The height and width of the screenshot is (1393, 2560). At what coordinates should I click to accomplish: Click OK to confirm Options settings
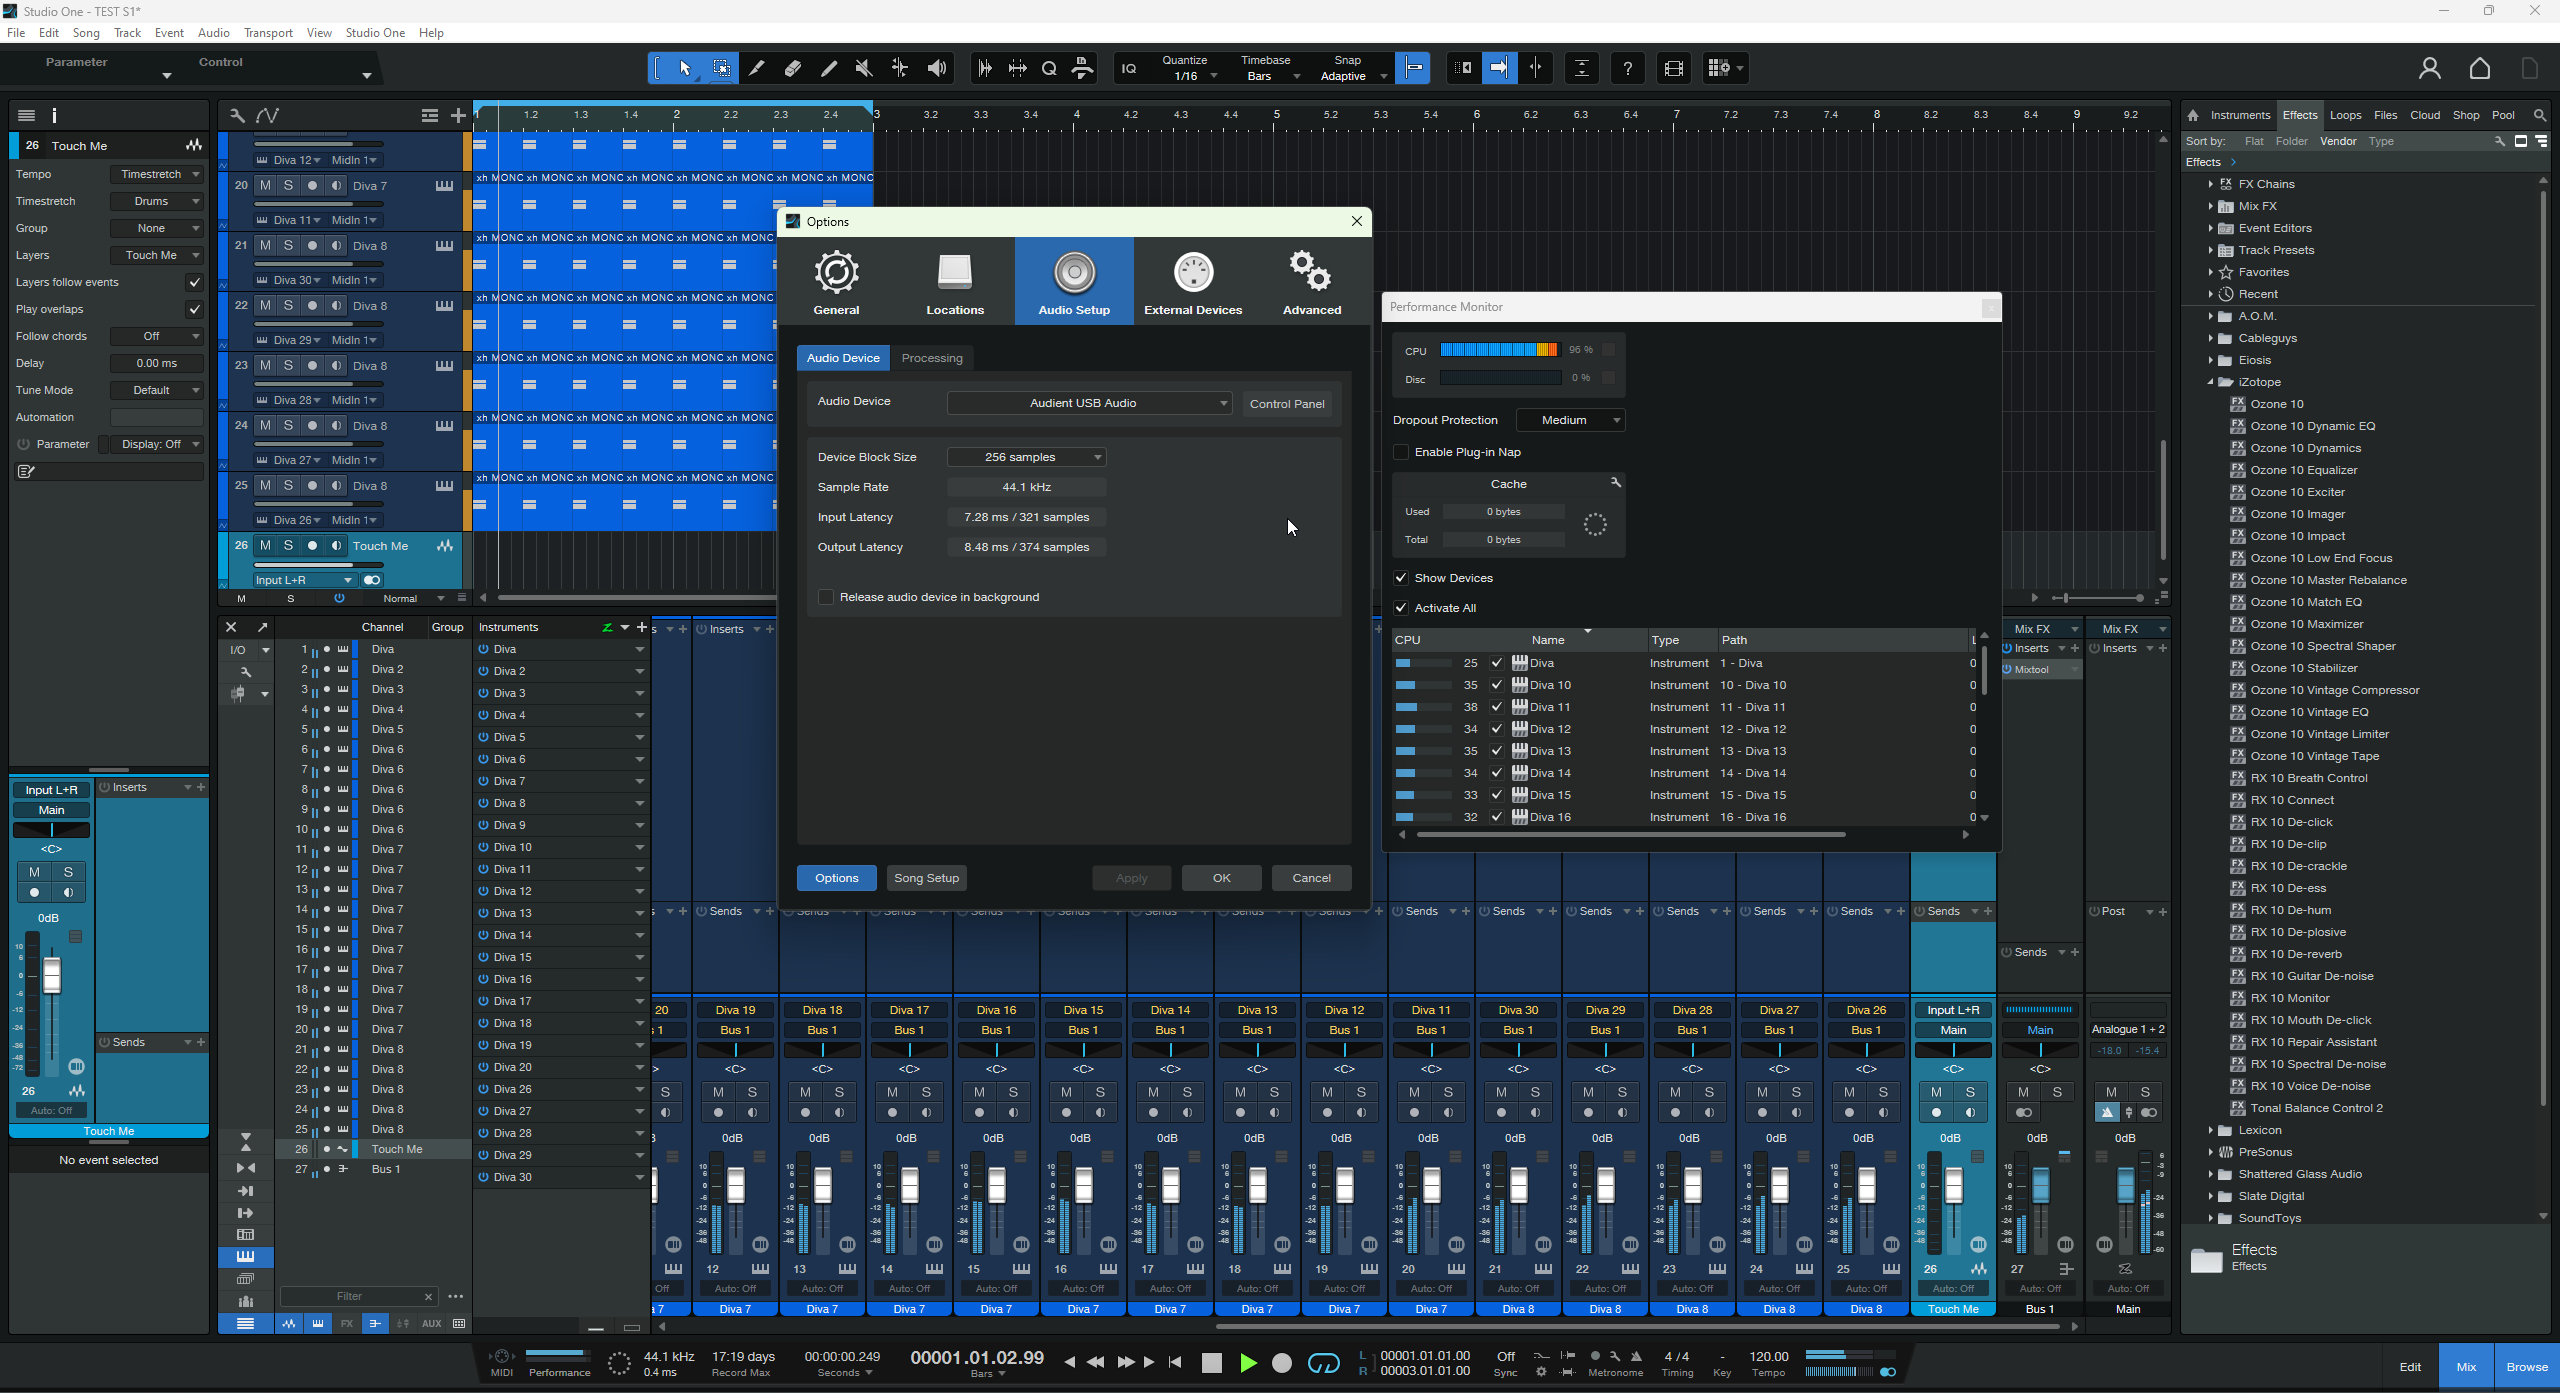(1221, 877)
